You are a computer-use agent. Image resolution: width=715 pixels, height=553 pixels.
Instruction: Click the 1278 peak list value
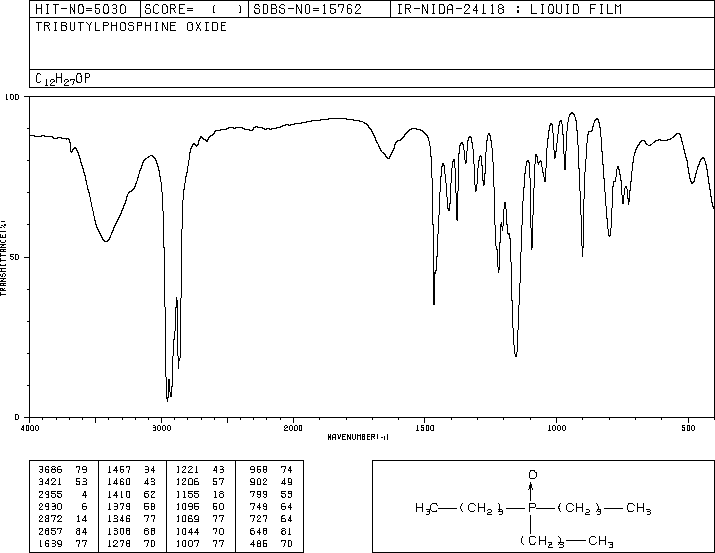tap(119, 543)
